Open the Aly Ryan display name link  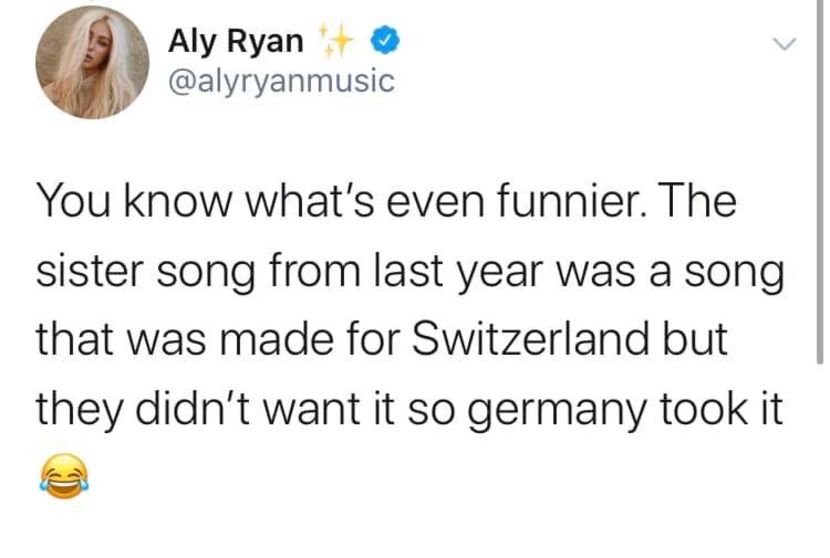pyautogui.click(x=235, y=41)
